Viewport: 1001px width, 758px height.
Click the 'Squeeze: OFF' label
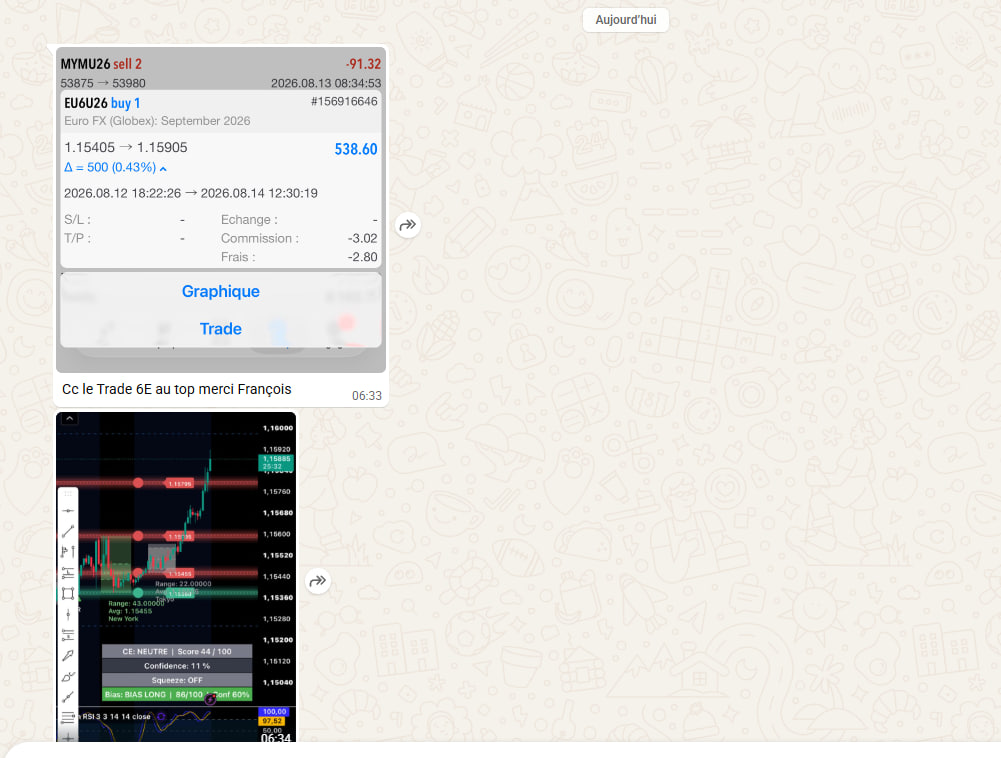click(177, 680)
